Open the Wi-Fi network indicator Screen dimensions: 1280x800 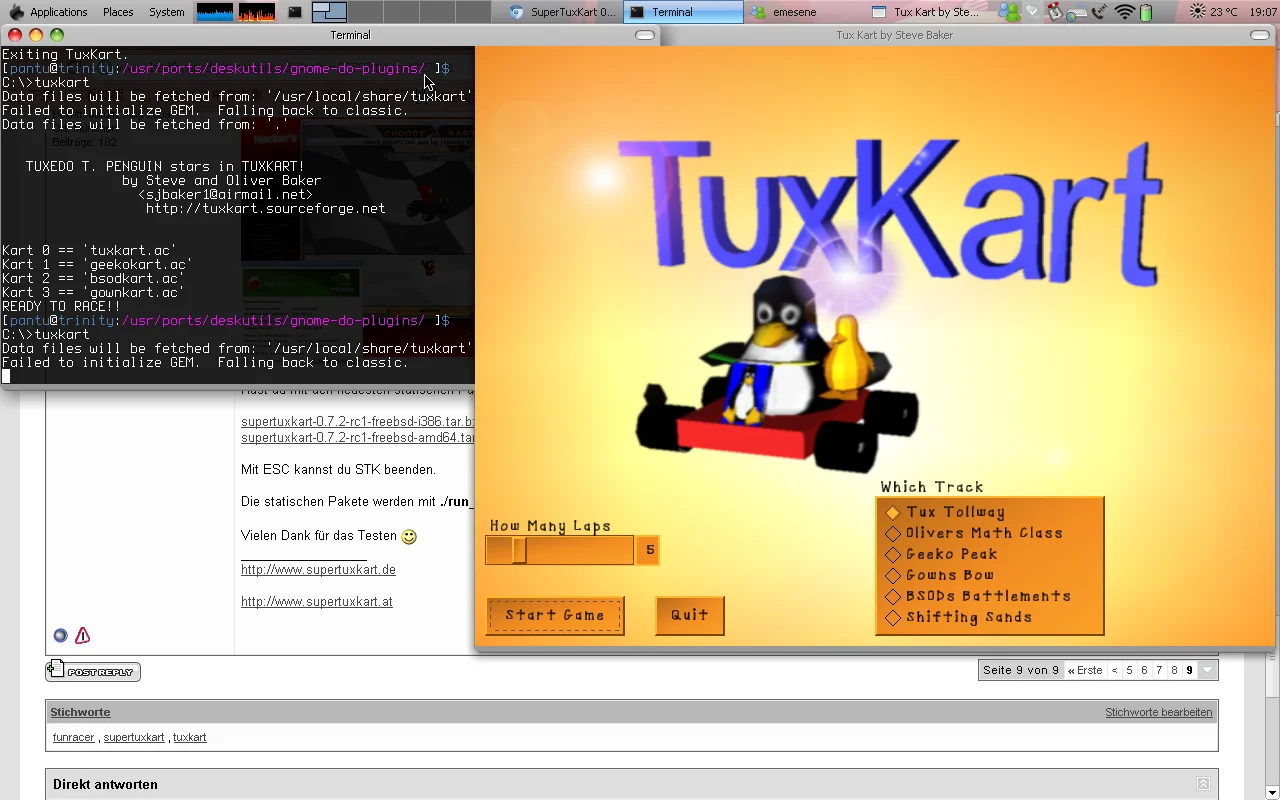(1125, 12)
